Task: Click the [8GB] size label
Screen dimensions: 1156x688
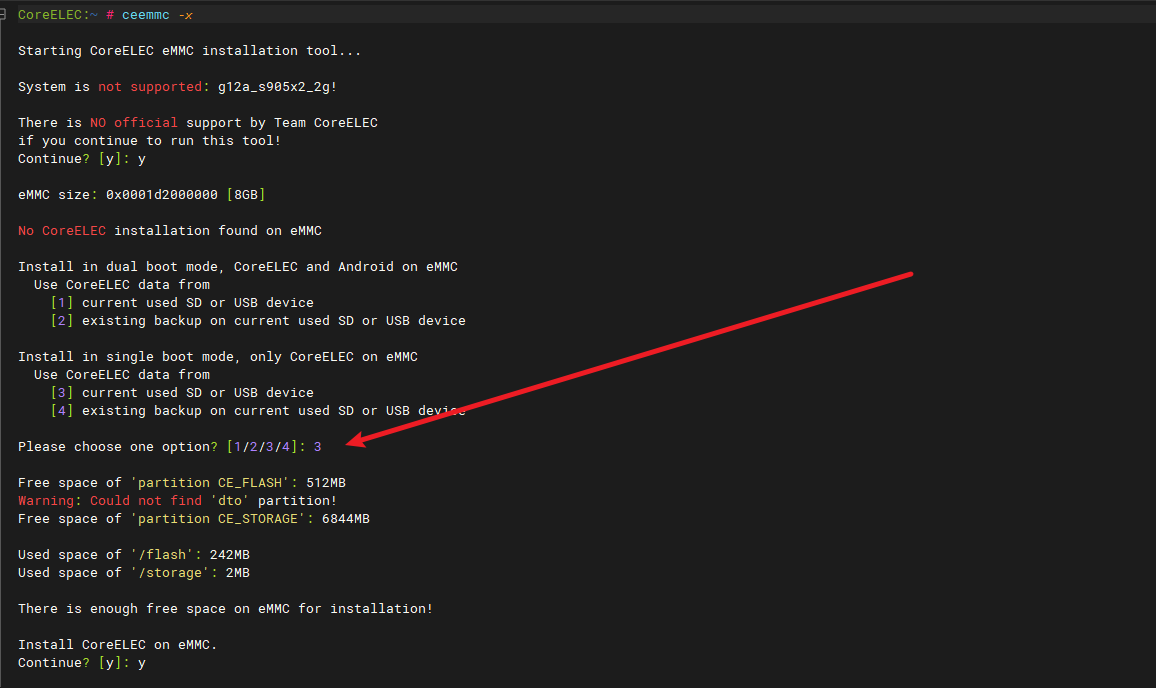Action: pos(246,195)
